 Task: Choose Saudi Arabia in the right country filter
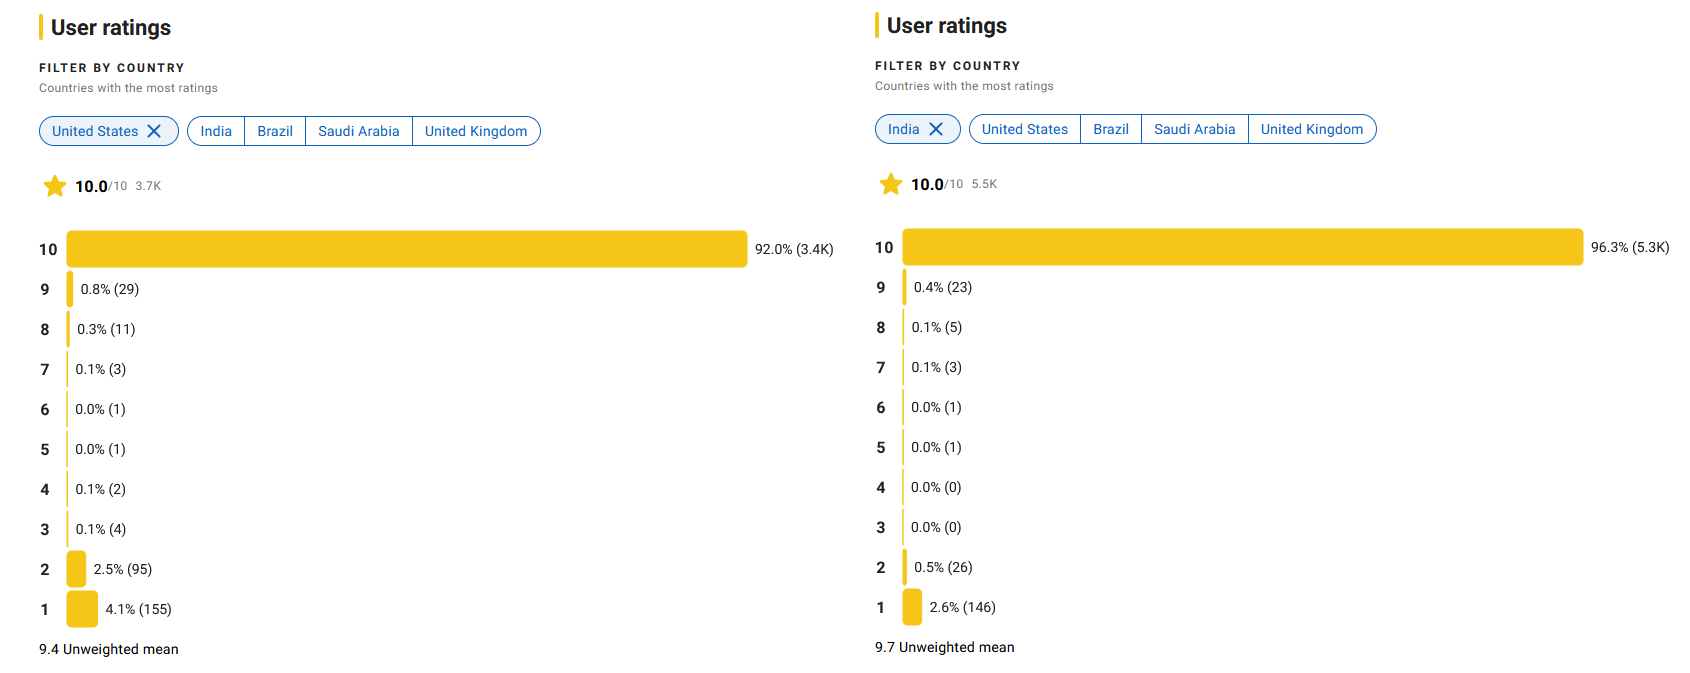pos(1195,129)
